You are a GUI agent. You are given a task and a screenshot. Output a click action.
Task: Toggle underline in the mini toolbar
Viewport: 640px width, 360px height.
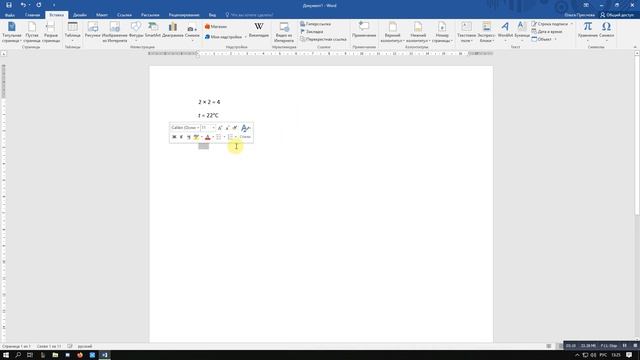coord(188,137)
